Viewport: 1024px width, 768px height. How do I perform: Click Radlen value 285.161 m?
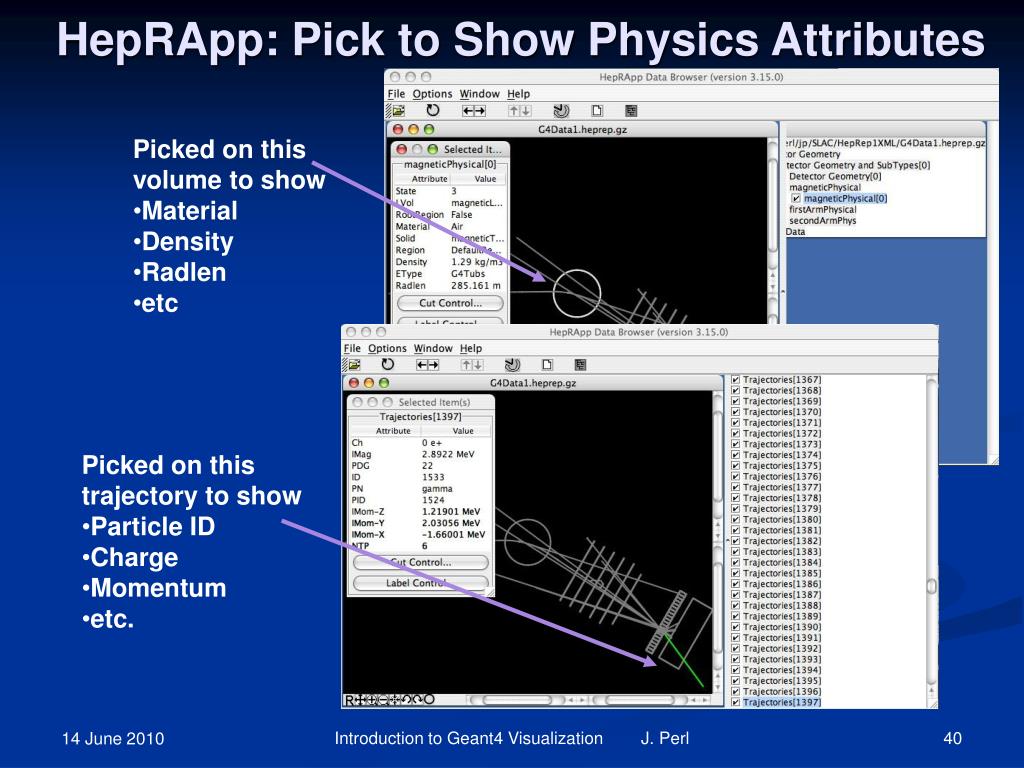476,285
